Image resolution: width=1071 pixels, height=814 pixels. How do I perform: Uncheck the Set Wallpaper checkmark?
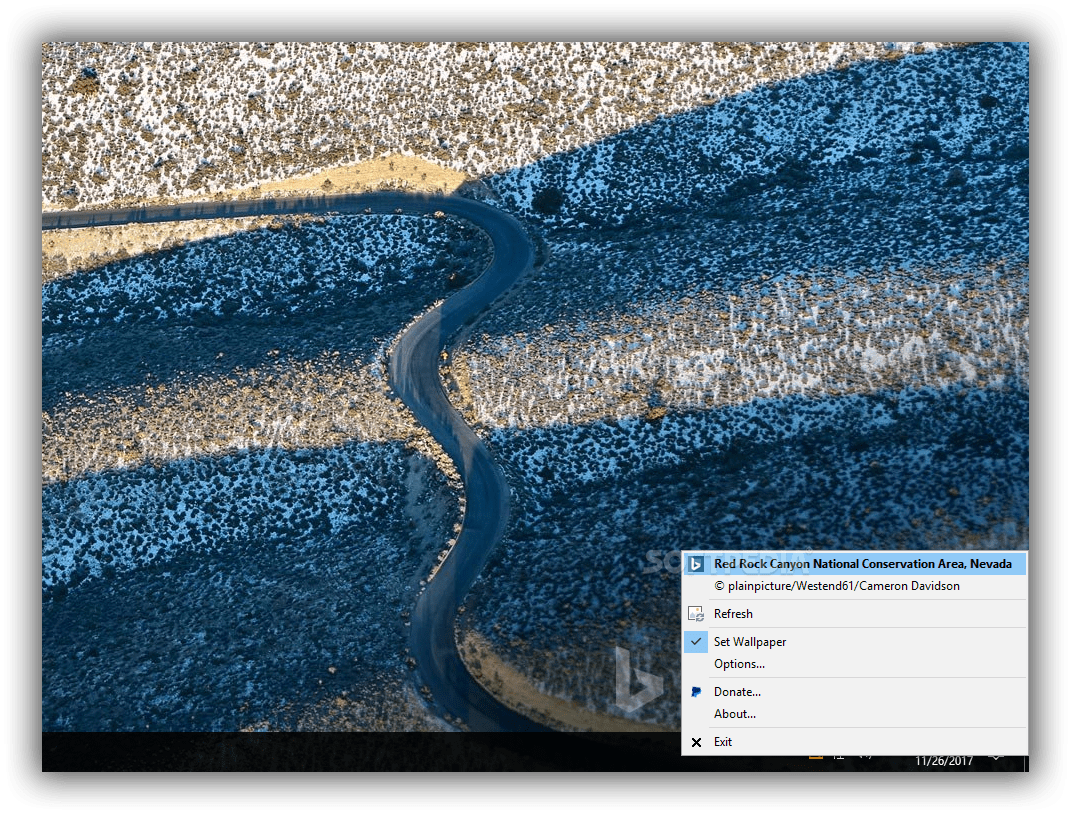[696, 642]
